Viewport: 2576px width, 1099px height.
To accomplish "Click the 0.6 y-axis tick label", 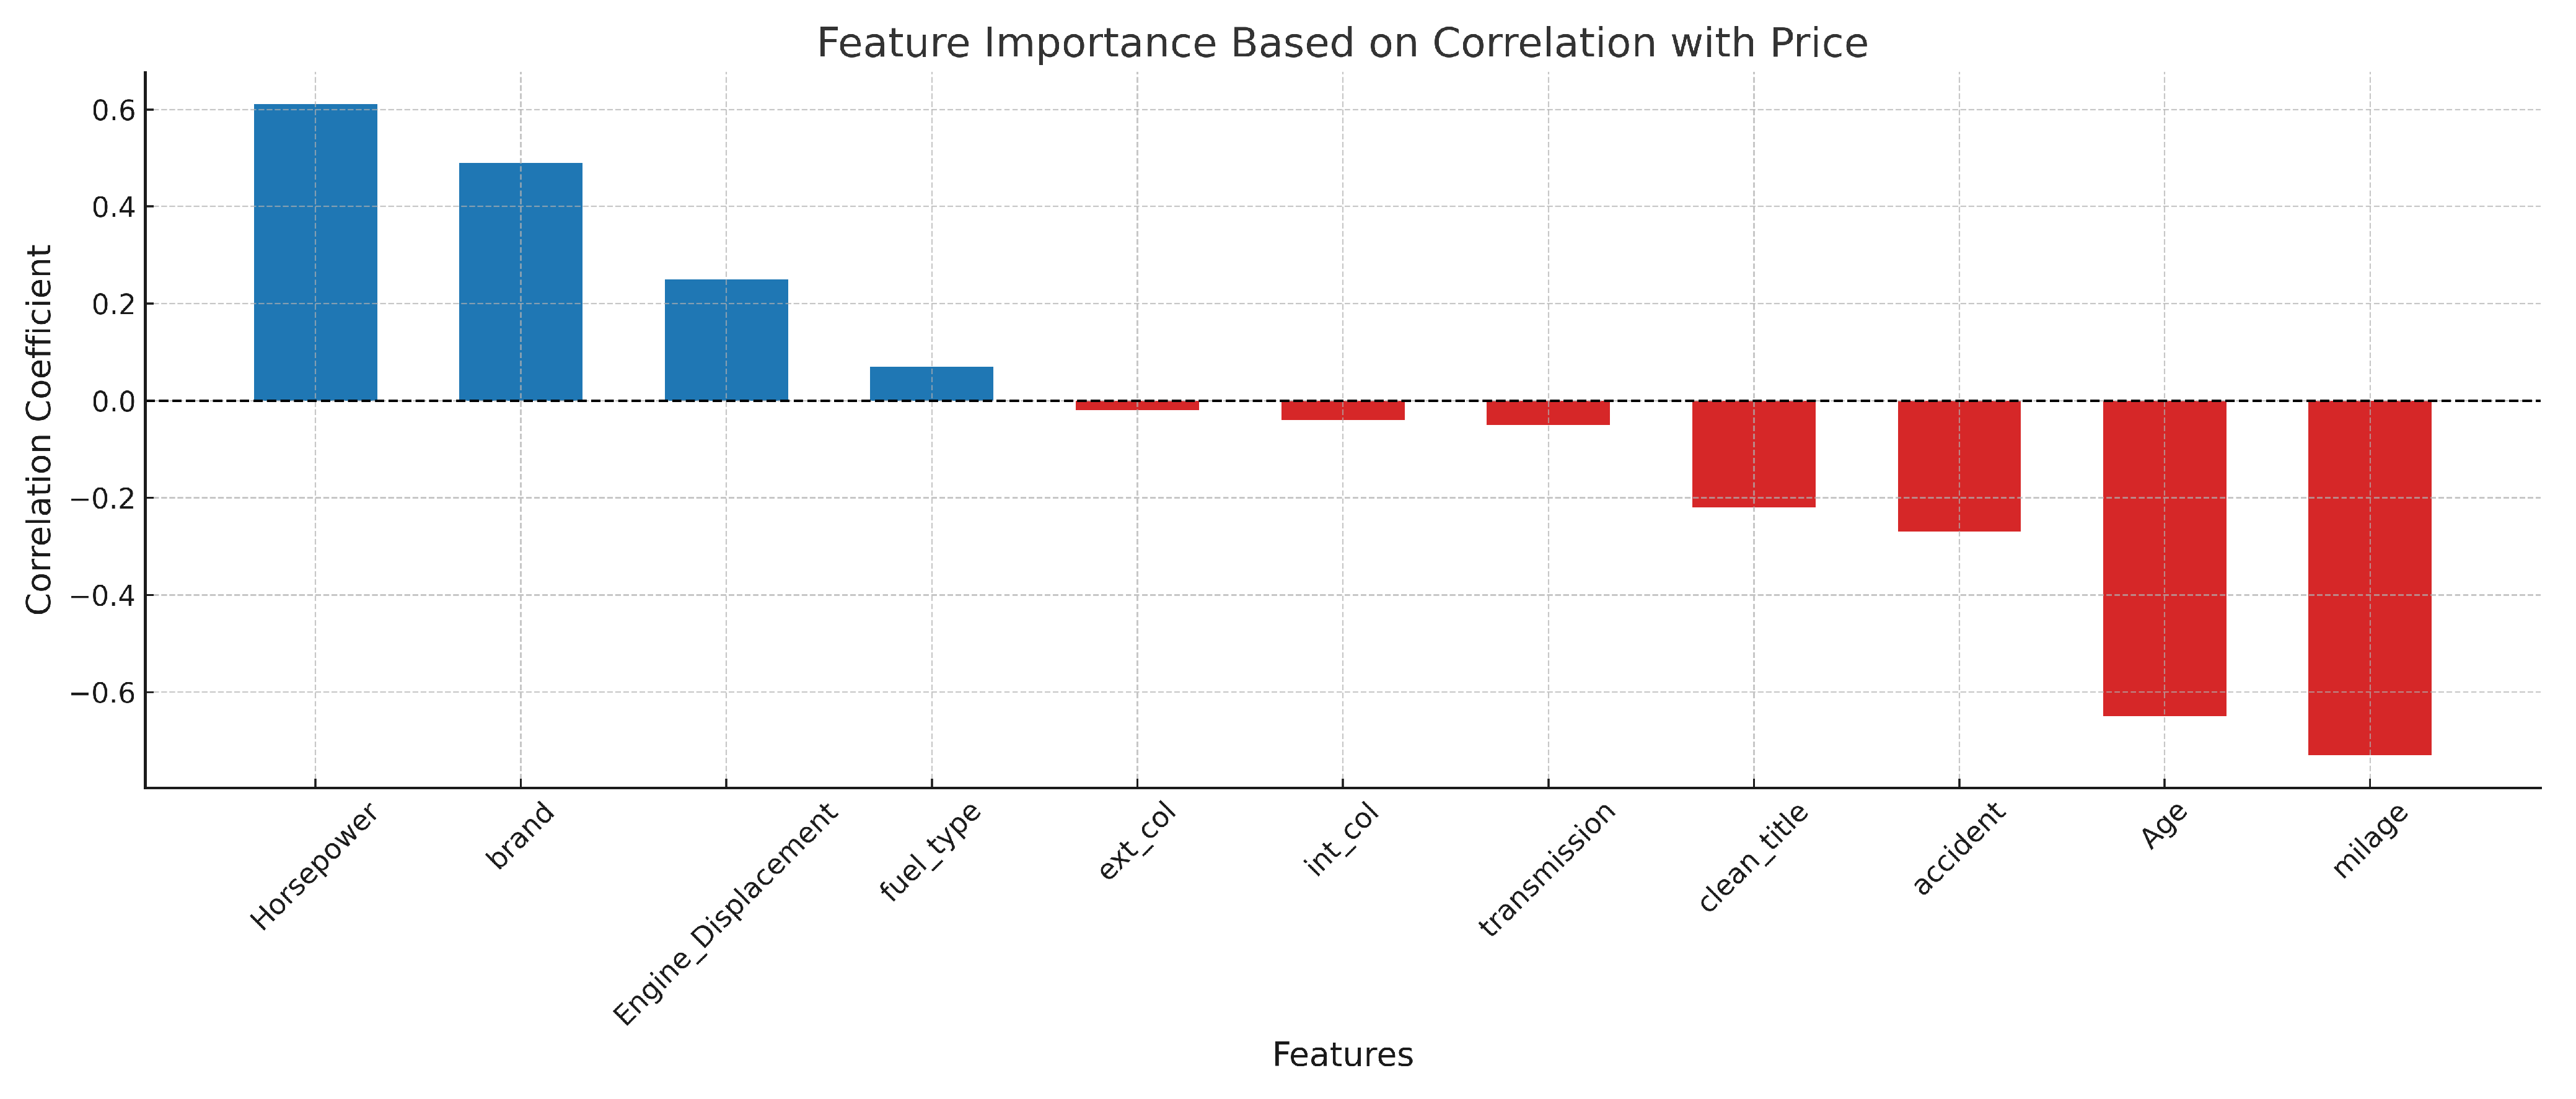I will click(114, 110).
